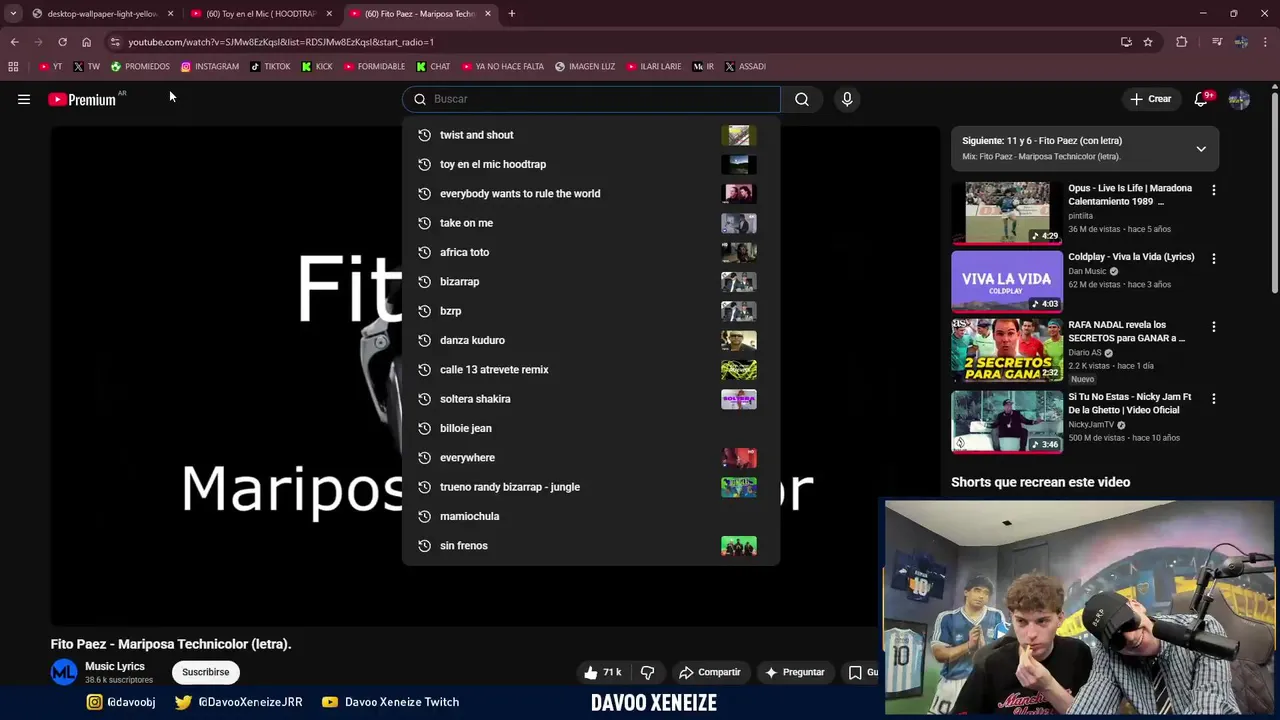
Task: Open Opus - Live Is Life thumbnail
Action: pyautogui.click(x=1007, y=213)
